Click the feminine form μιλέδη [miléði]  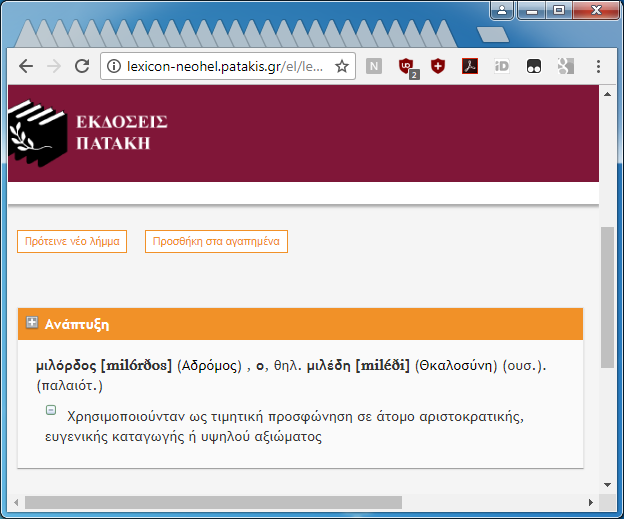(358, 365)
